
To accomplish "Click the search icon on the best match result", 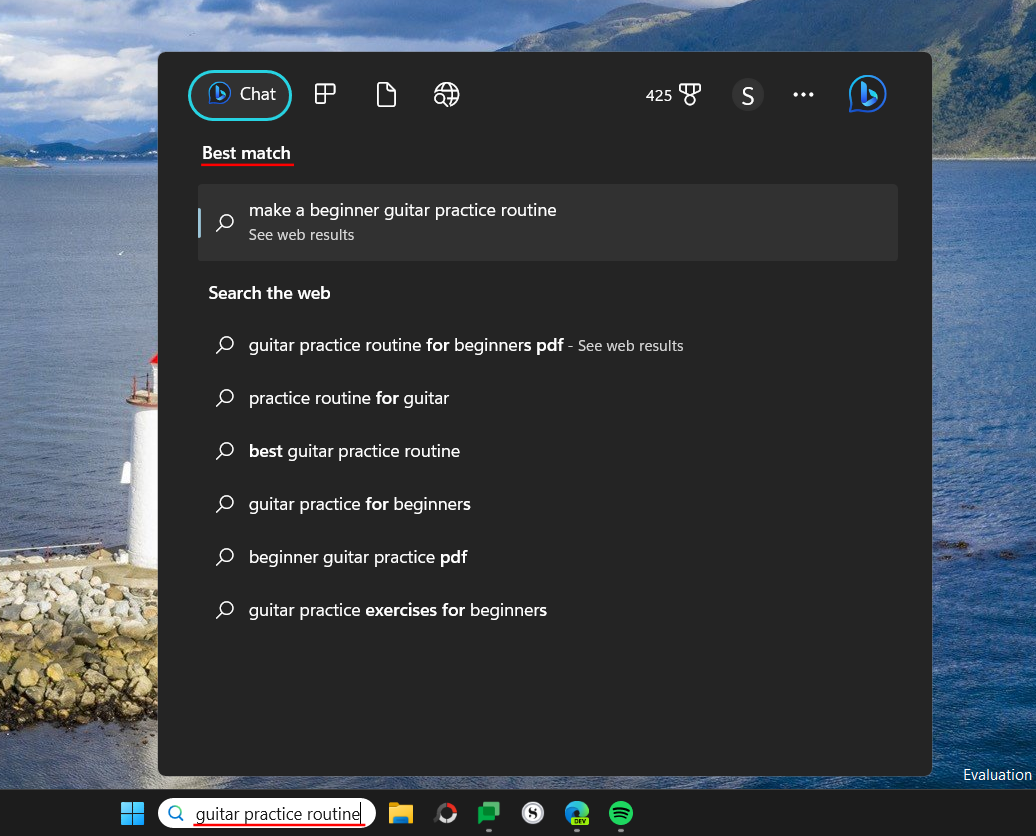I will pos(224,222).
